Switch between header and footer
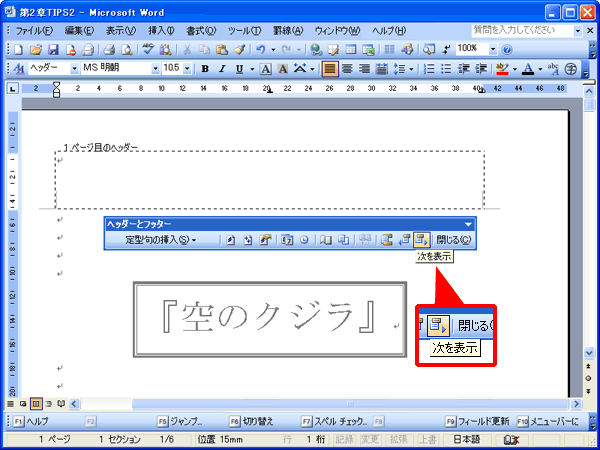The image size is (600, 450). [387, 240]
